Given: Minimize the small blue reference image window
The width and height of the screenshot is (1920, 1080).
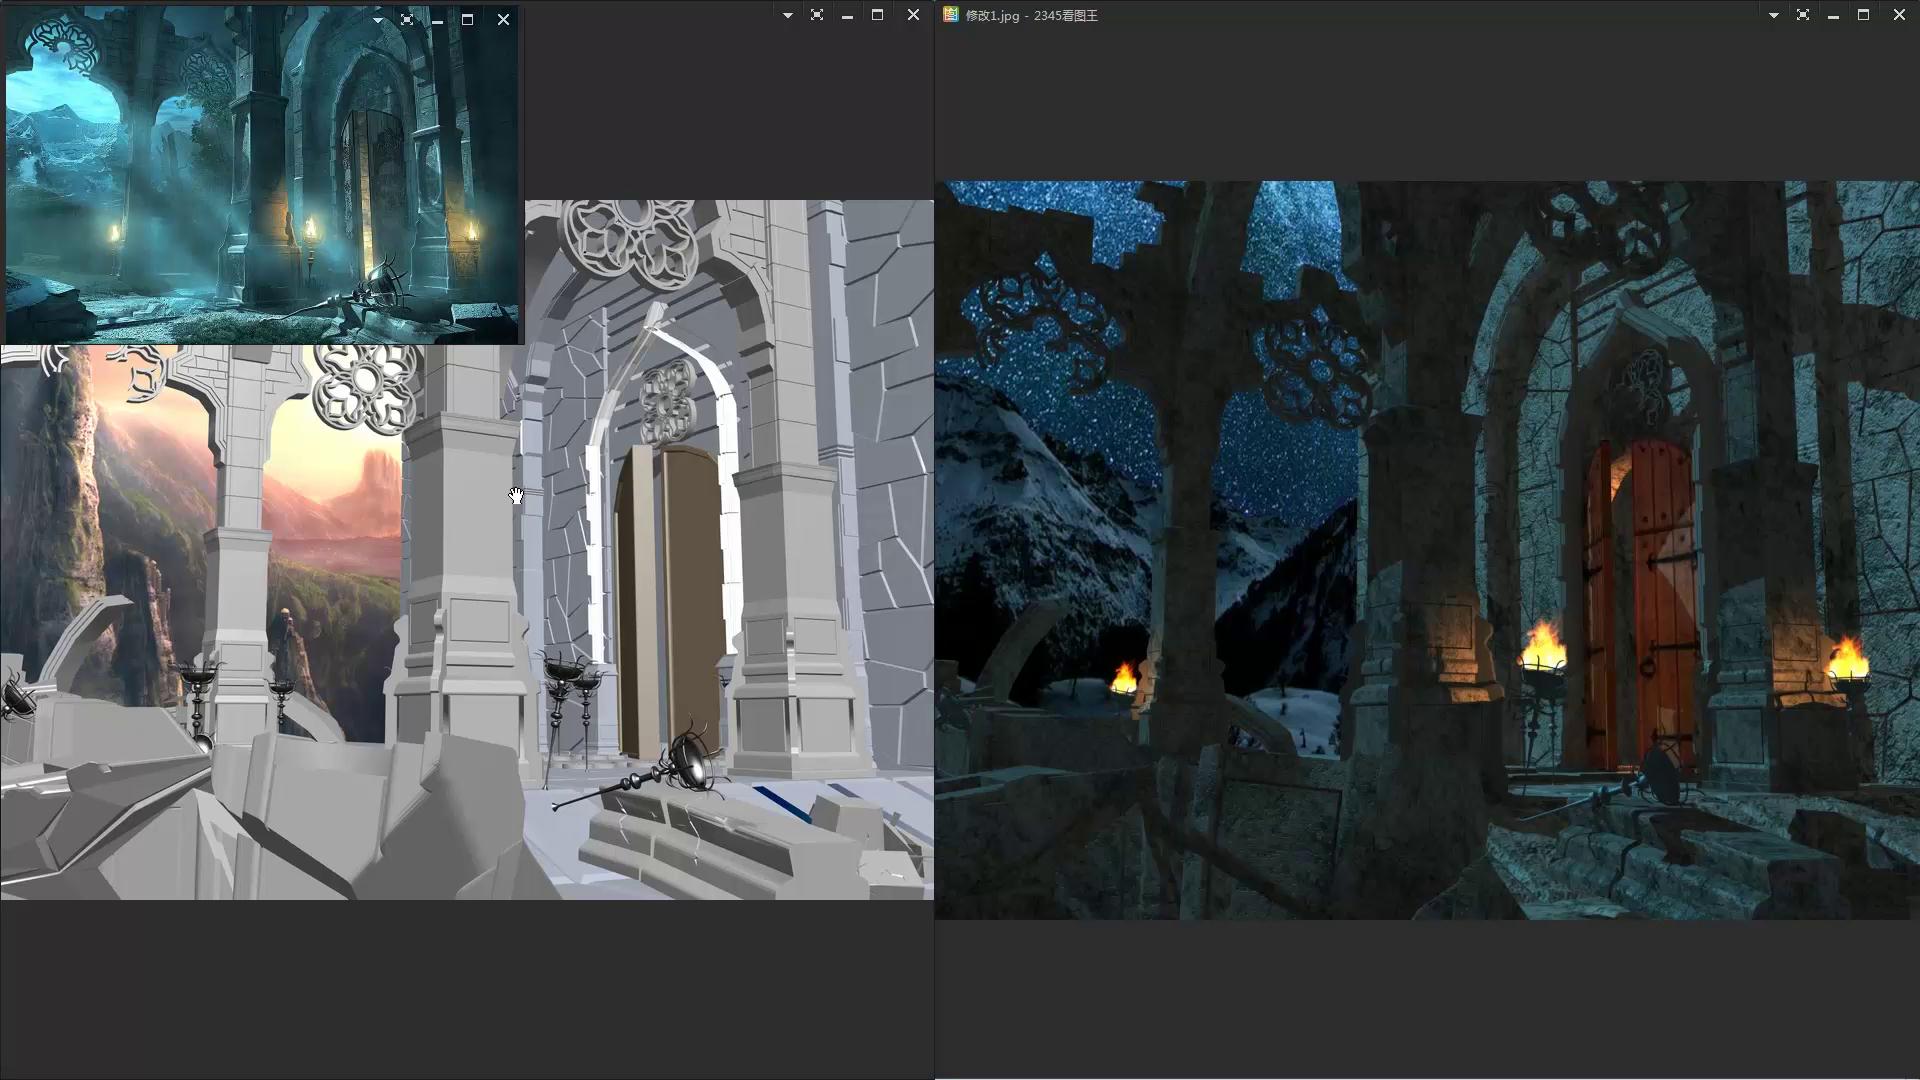Looking at the screenshot, I should coord(437,20).
